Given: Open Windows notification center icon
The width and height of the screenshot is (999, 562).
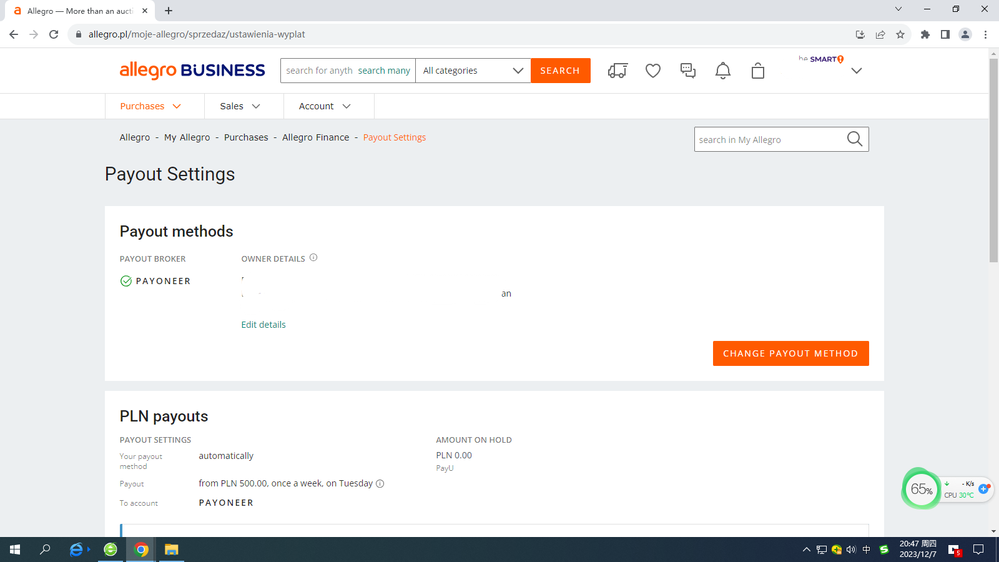Looking at the screenshot, I should pos(979,549).
